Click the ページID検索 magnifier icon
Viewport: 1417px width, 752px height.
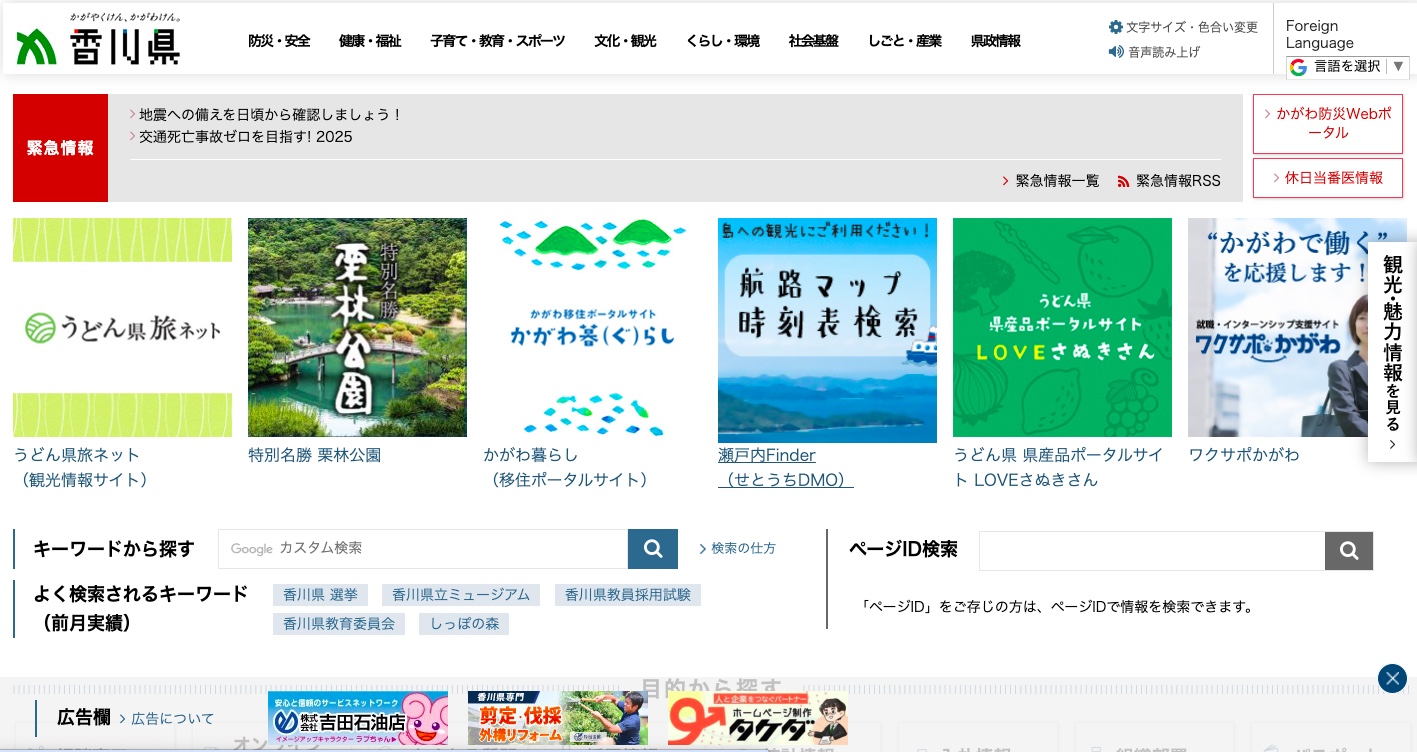pos(1348,550)
